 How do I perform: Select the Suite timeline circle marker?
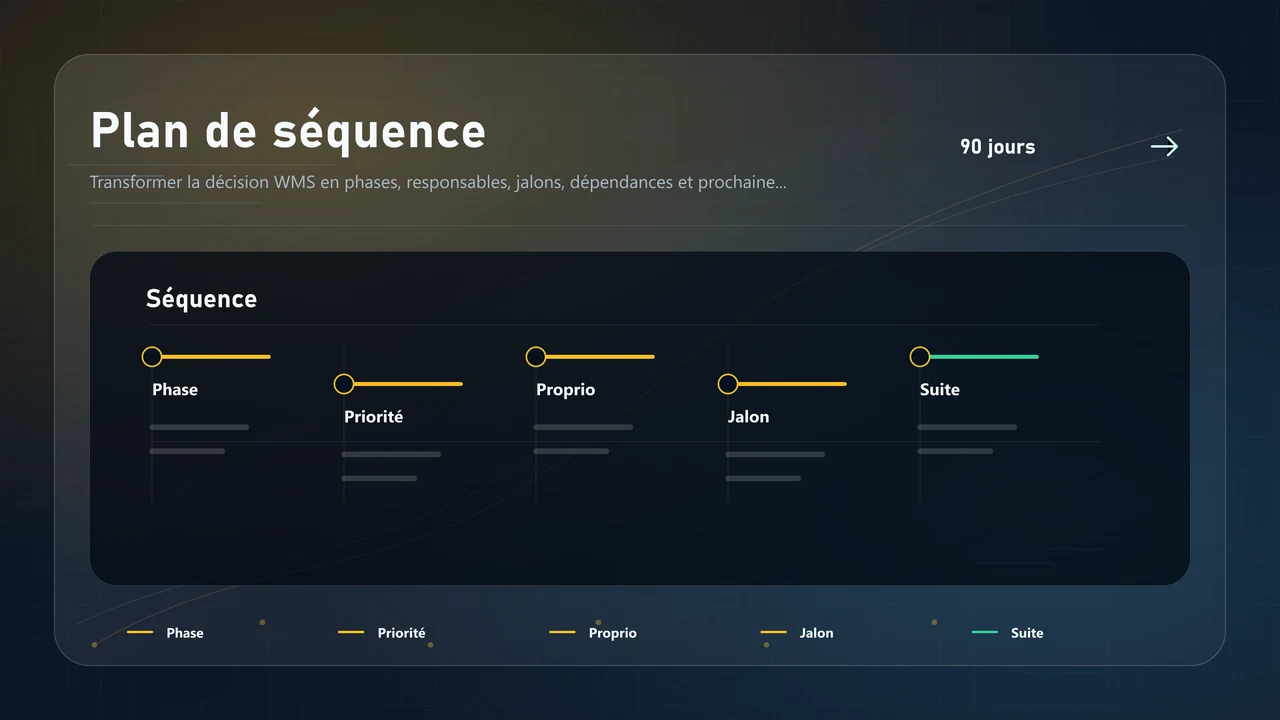(920, 357)
